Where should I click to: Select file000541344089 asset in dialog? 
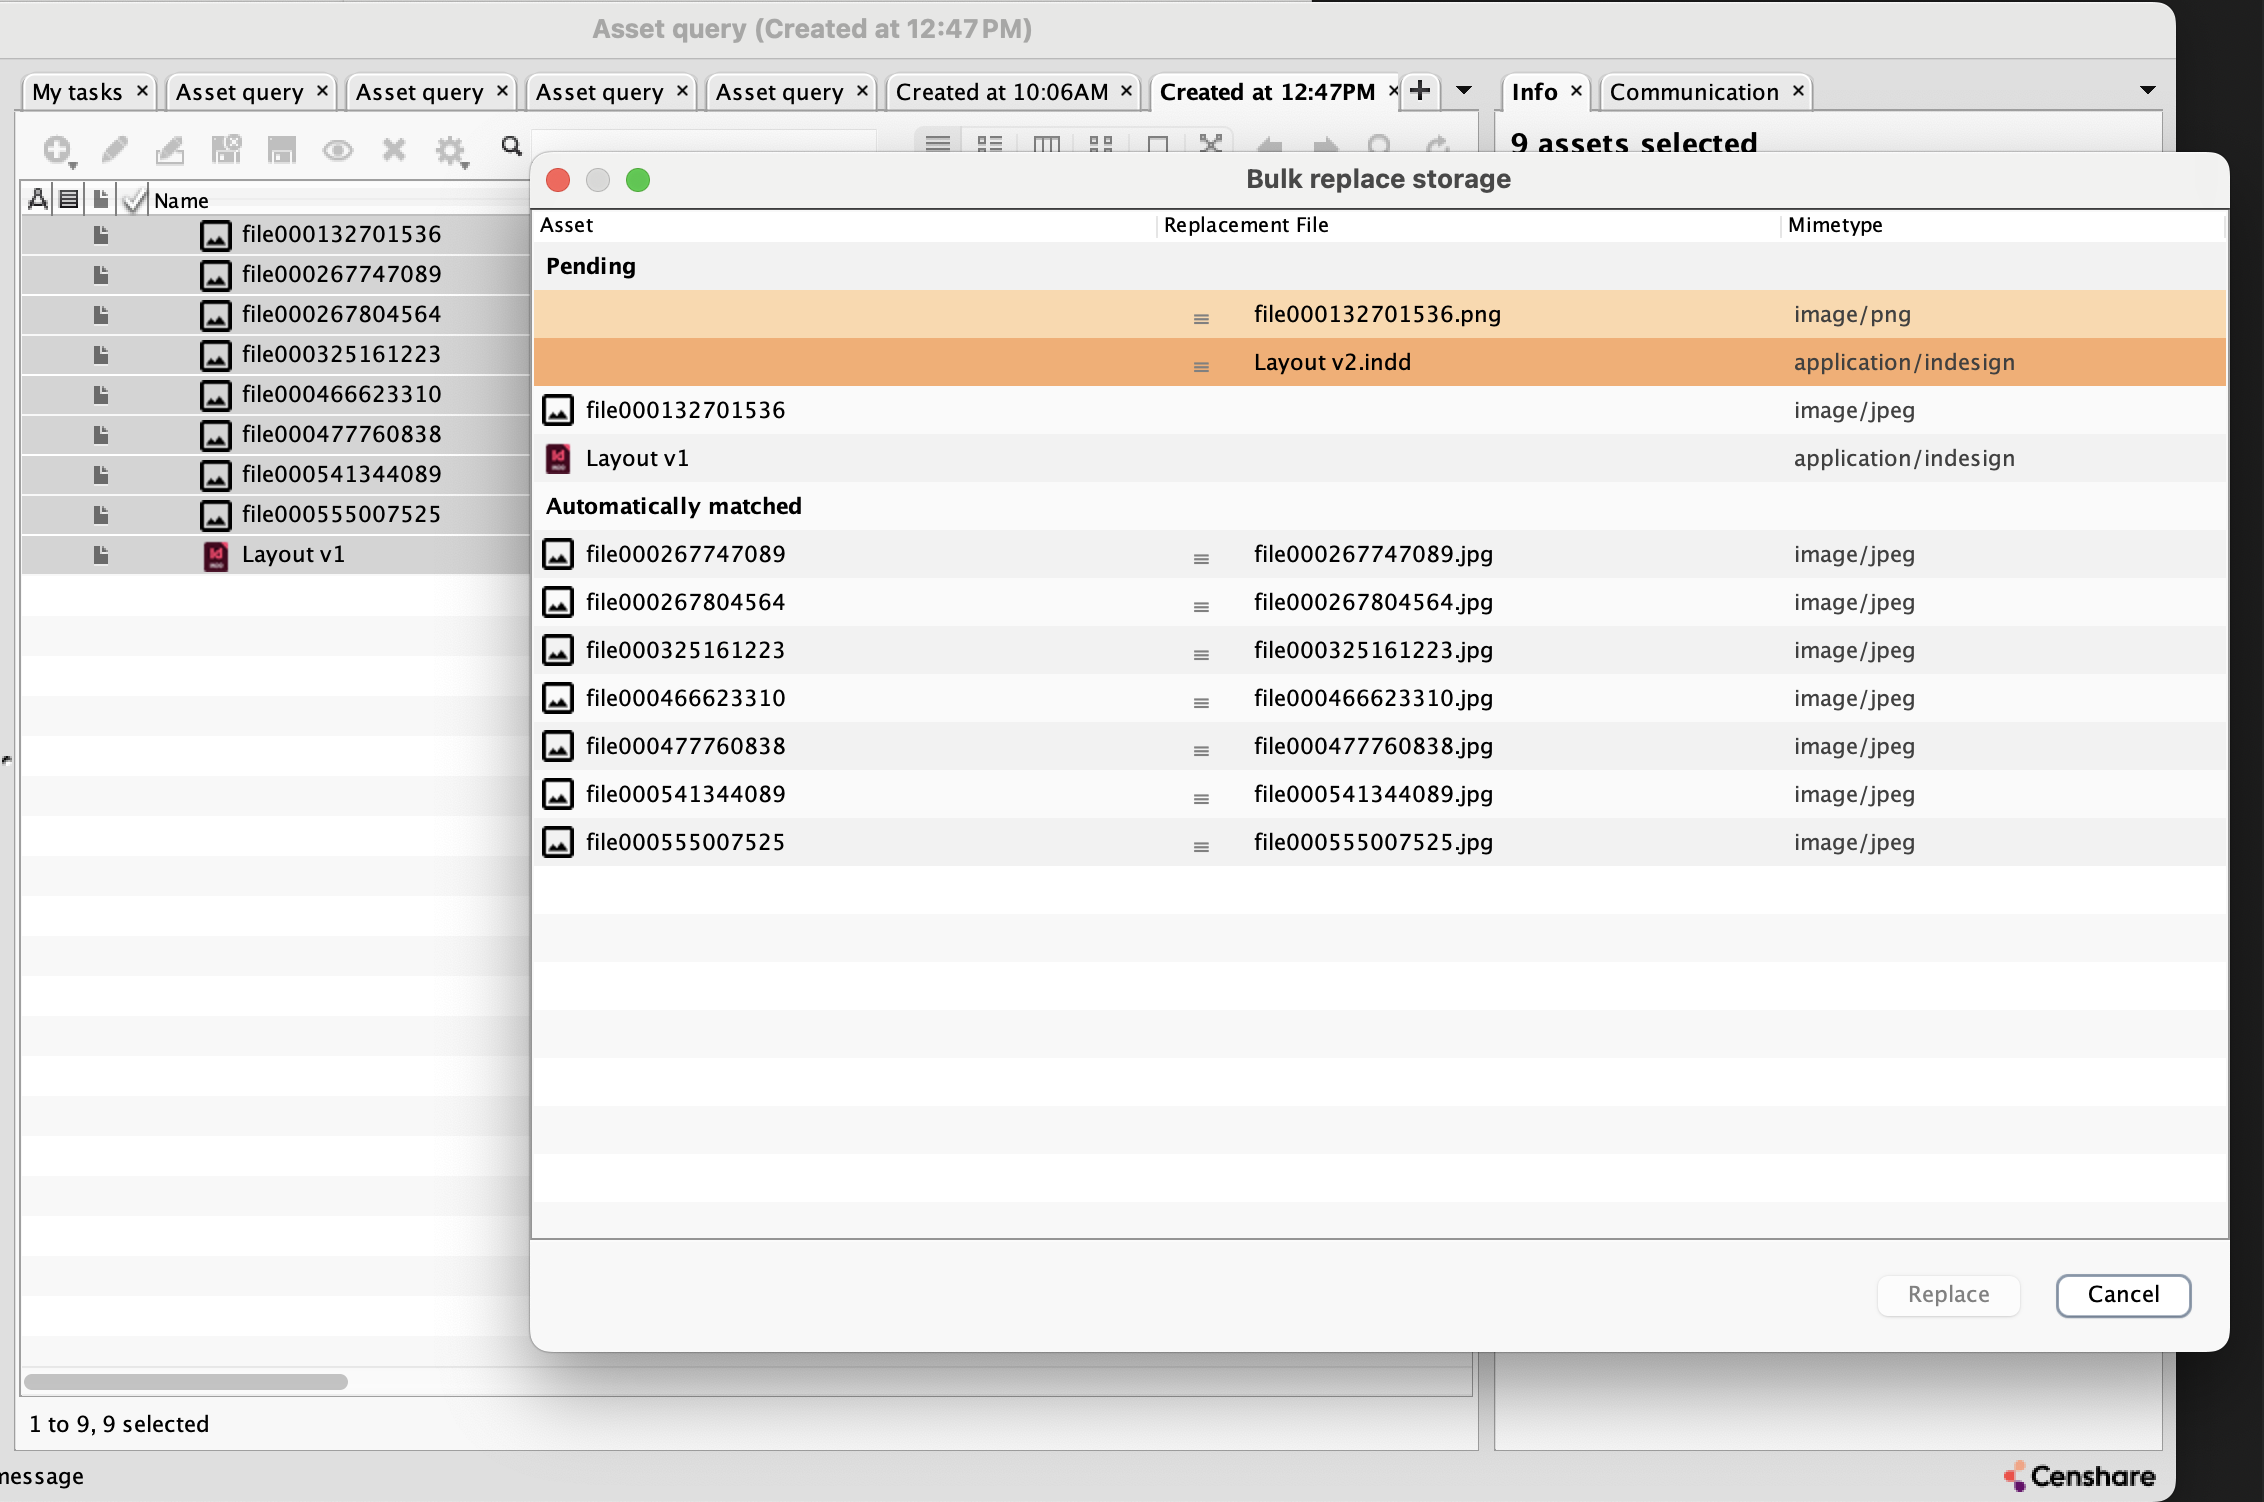685,794
